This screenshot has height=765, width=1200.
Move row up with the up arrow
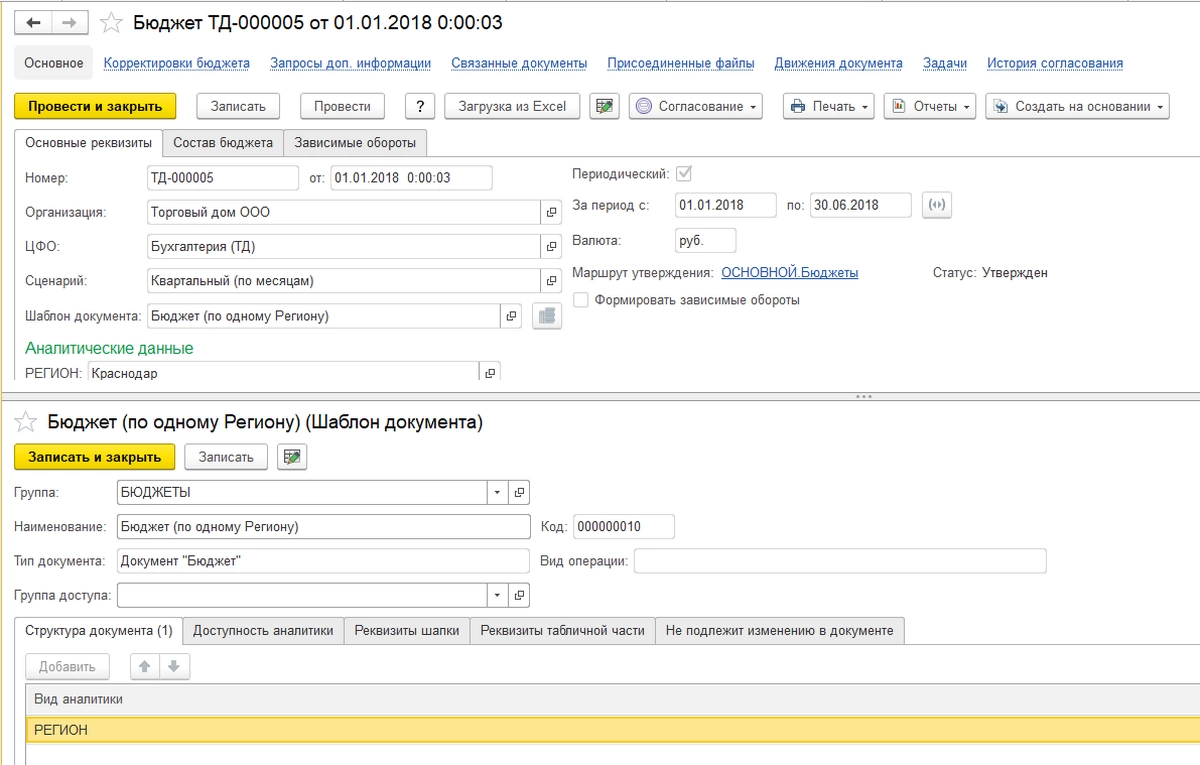coord(145,666)
